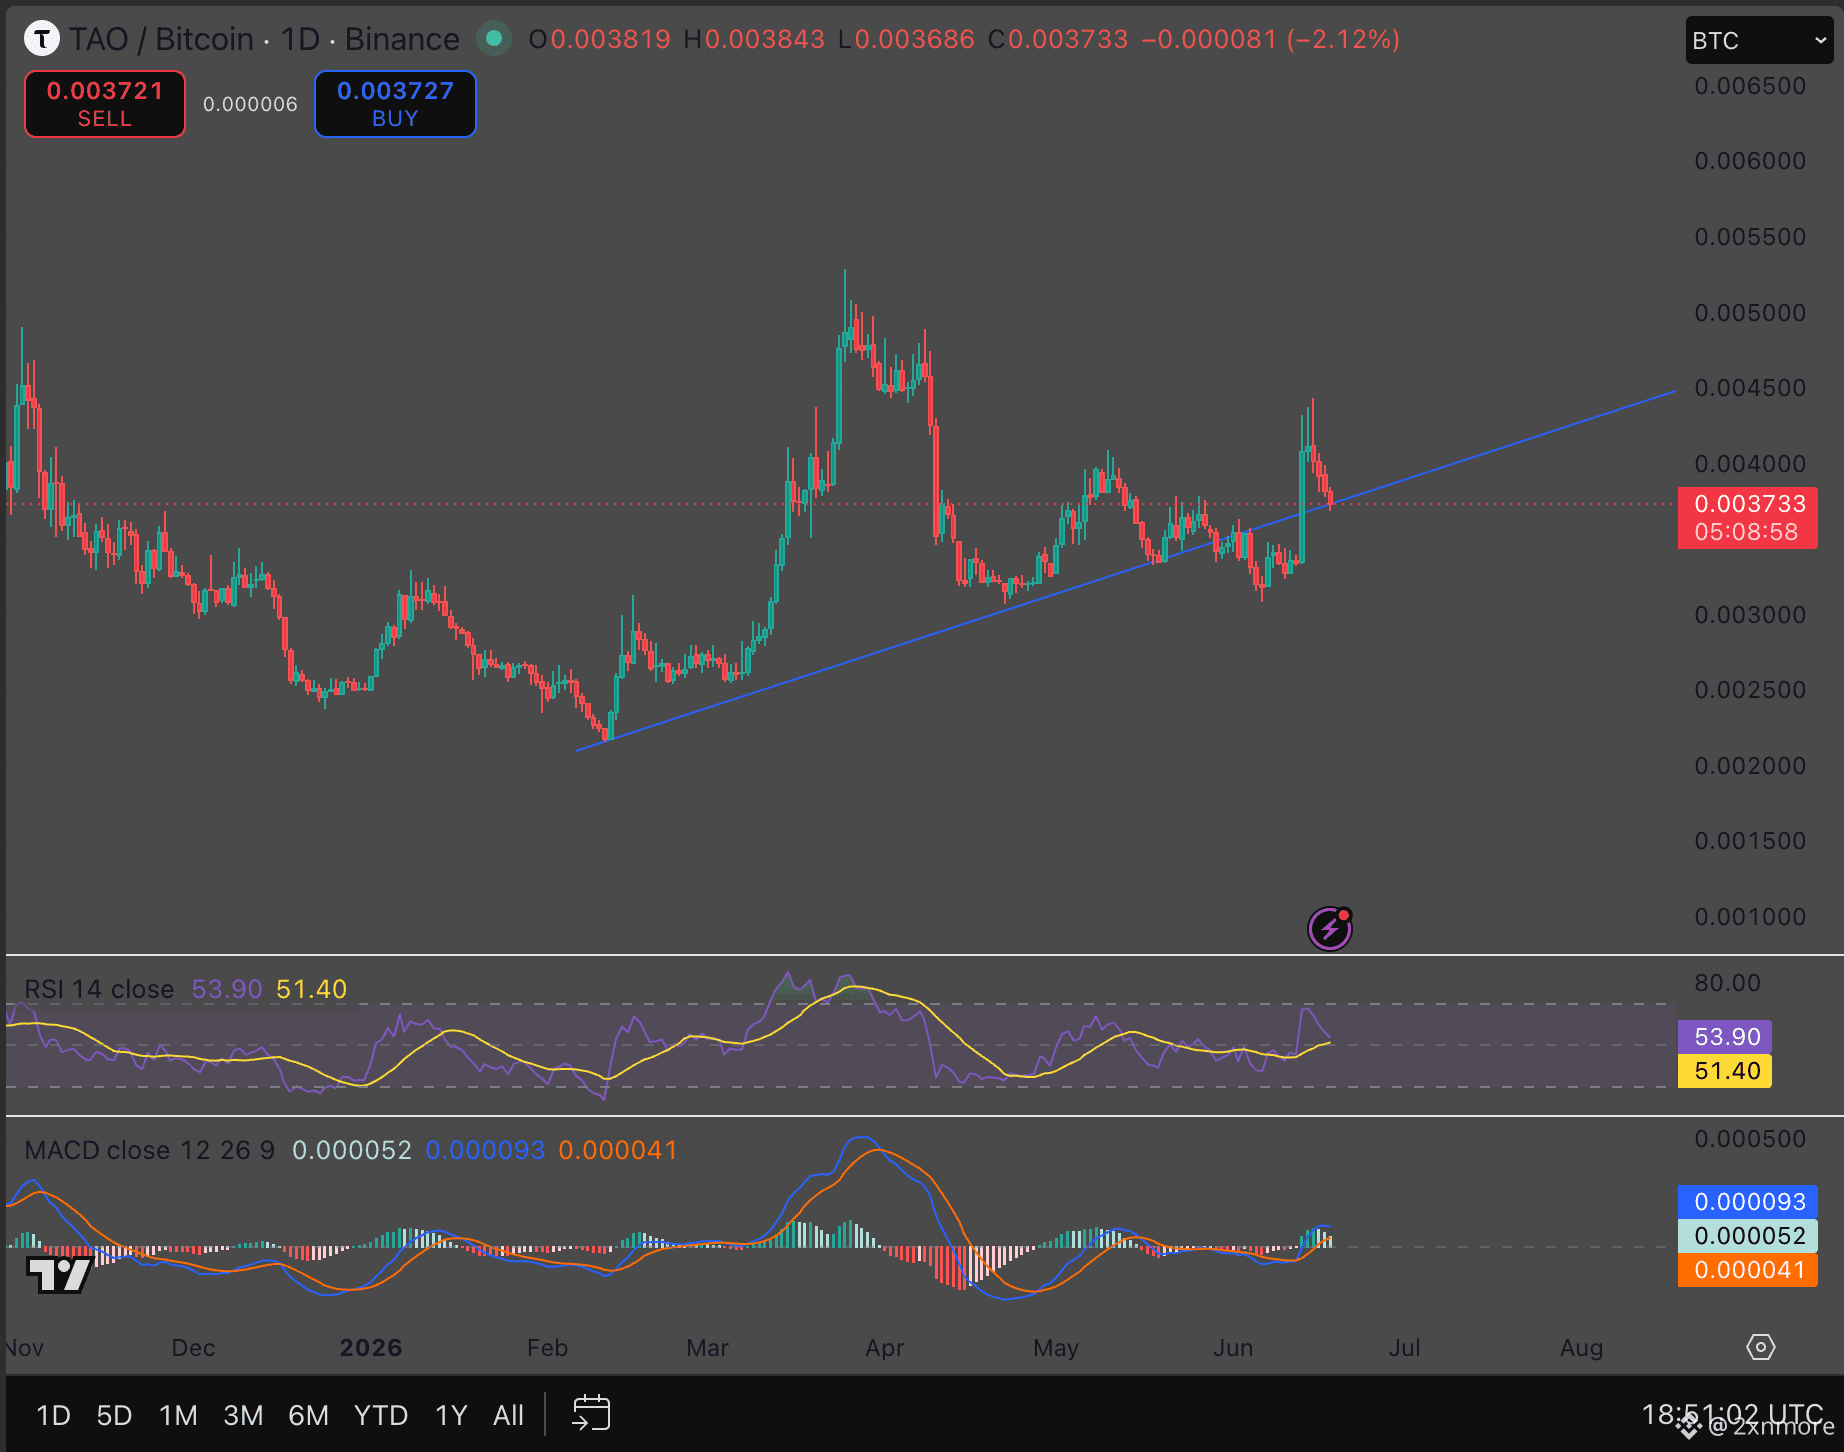
Task: Click the 0.005000 price scale label
Action: point(1750,313)
